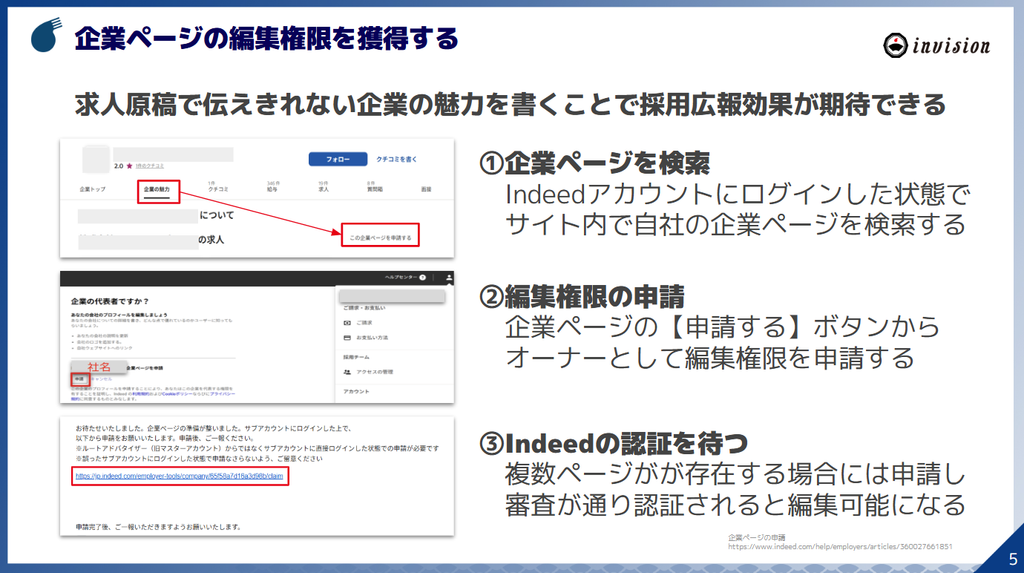Open the jp.indeed.com employer-tools claim URL
This screenshot has height=573, width=1024.
click(180, 476)
